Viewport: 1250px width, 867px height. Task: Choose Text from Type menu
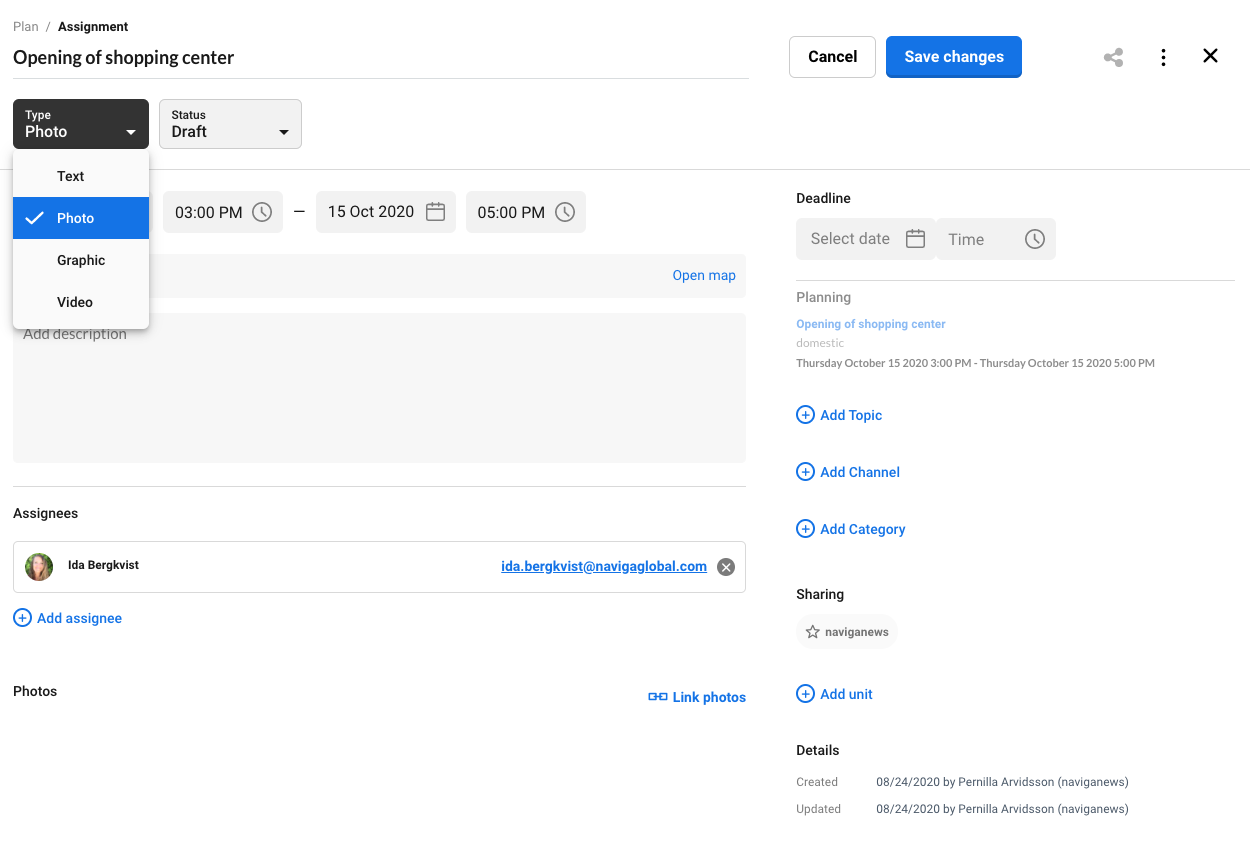[x=71, y=176]
